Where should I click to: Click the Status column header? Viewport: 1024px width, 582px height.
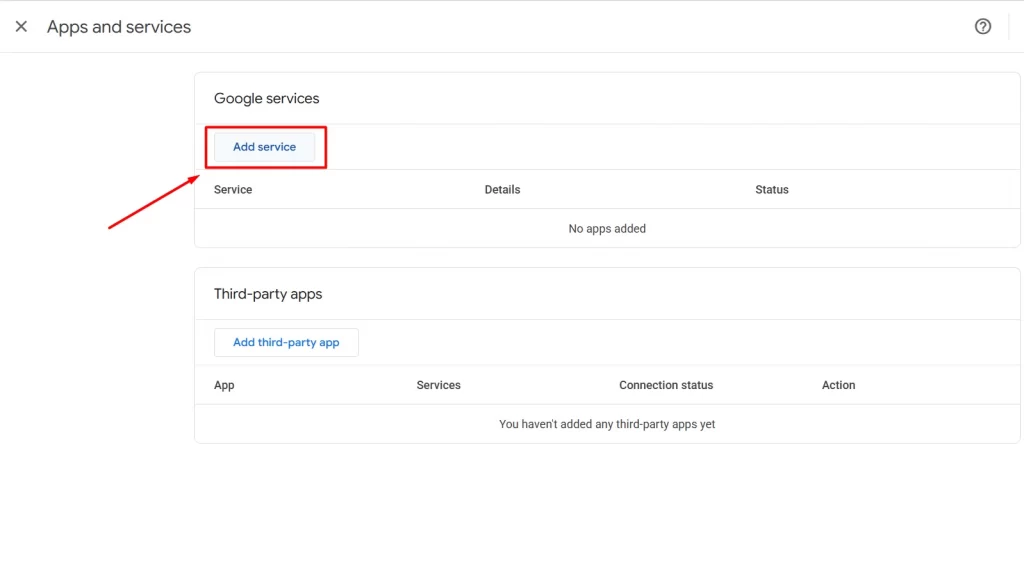pyautogui.click(x=772, y=189)
